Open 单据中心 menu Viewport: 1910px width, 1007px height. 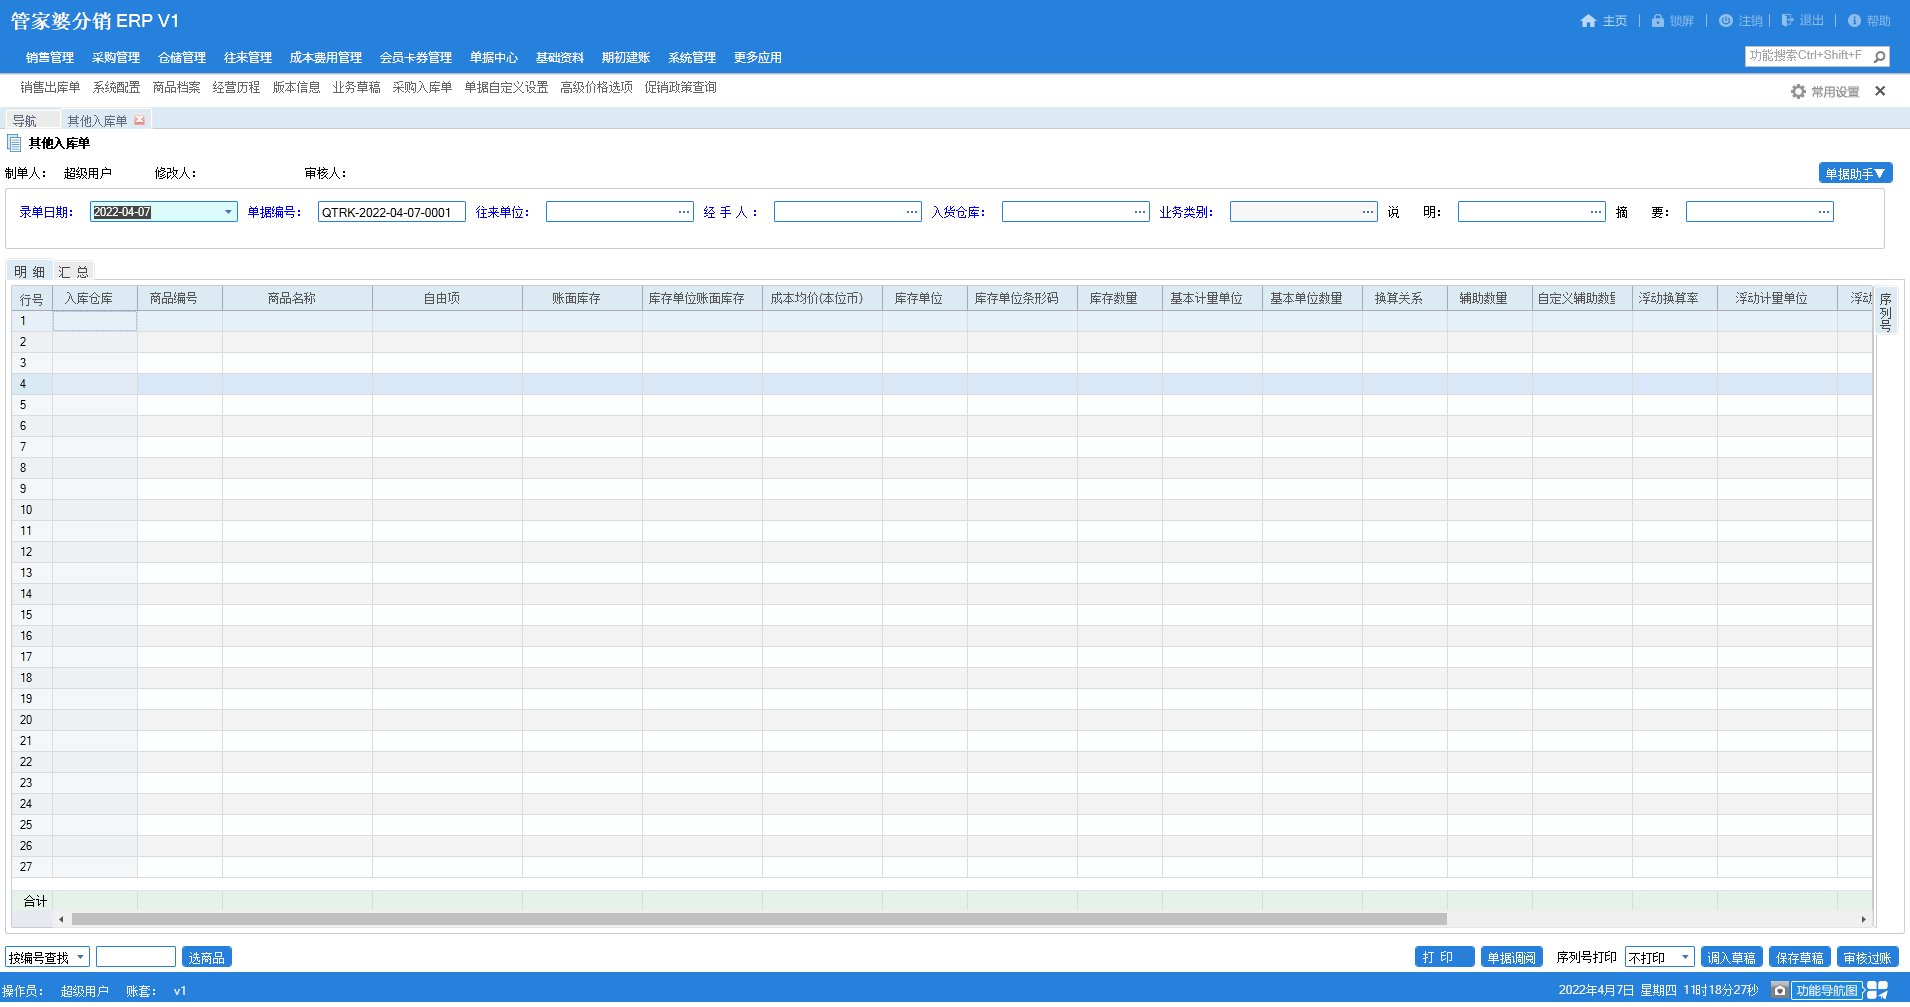[494, 58]
